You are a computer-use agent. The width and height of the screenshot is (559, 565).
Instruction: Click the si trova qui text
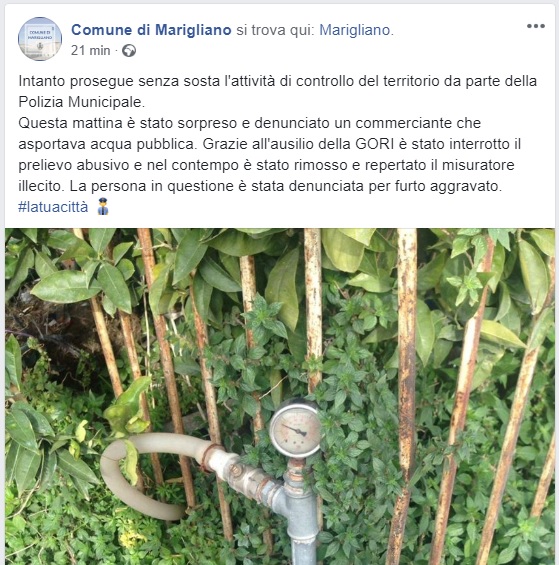[275, 30]
